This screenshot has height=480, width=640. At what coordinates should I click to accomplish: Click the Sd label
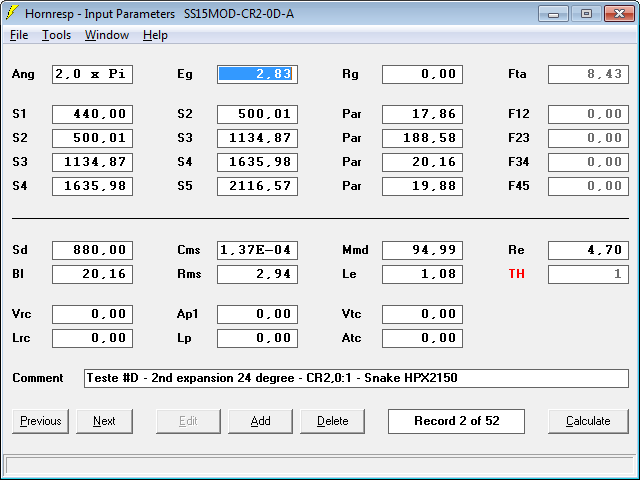tap(20, 250)
